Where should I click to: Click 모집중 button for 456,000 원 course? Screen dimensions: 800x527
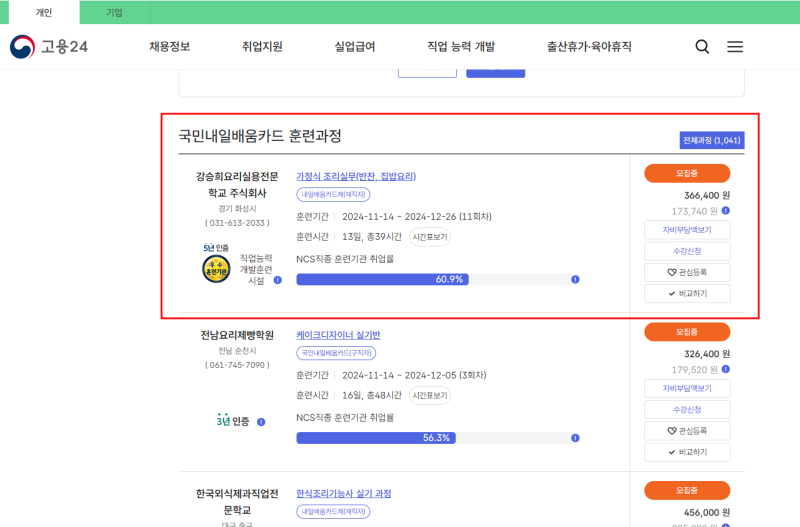point(687,491)
